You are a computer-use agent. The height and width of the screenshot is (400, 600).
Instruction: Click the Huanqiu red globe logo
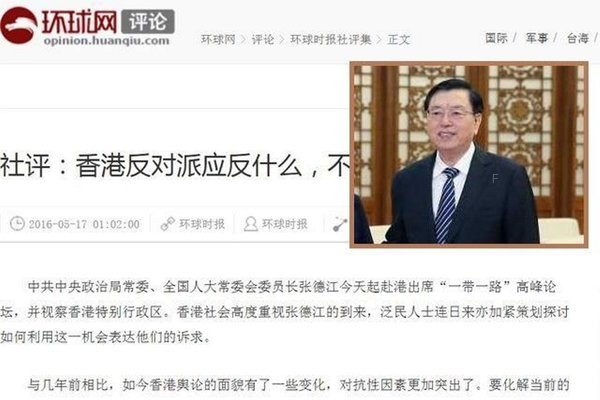(x=19, y=25)
